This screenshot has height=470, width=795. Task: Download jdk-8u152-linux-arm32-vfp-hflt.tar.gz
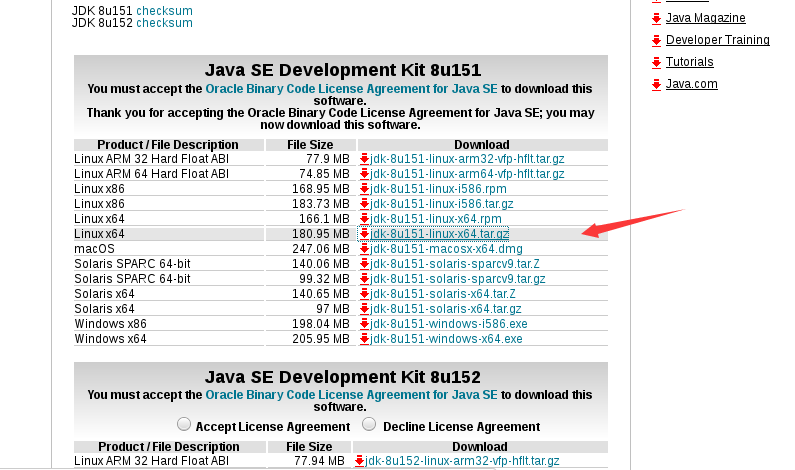462,461
